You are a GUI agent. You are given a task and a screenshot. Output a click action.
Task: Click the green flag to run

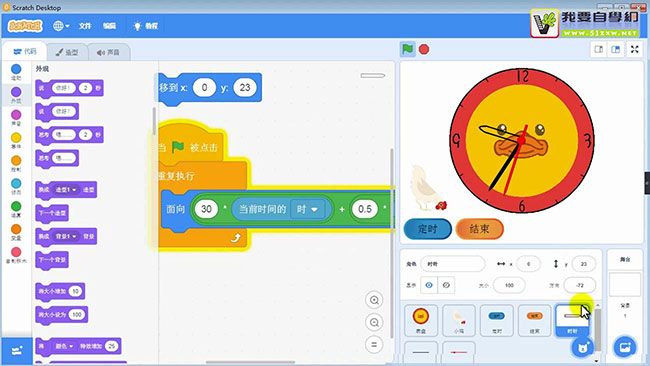(x=407, y=49)
